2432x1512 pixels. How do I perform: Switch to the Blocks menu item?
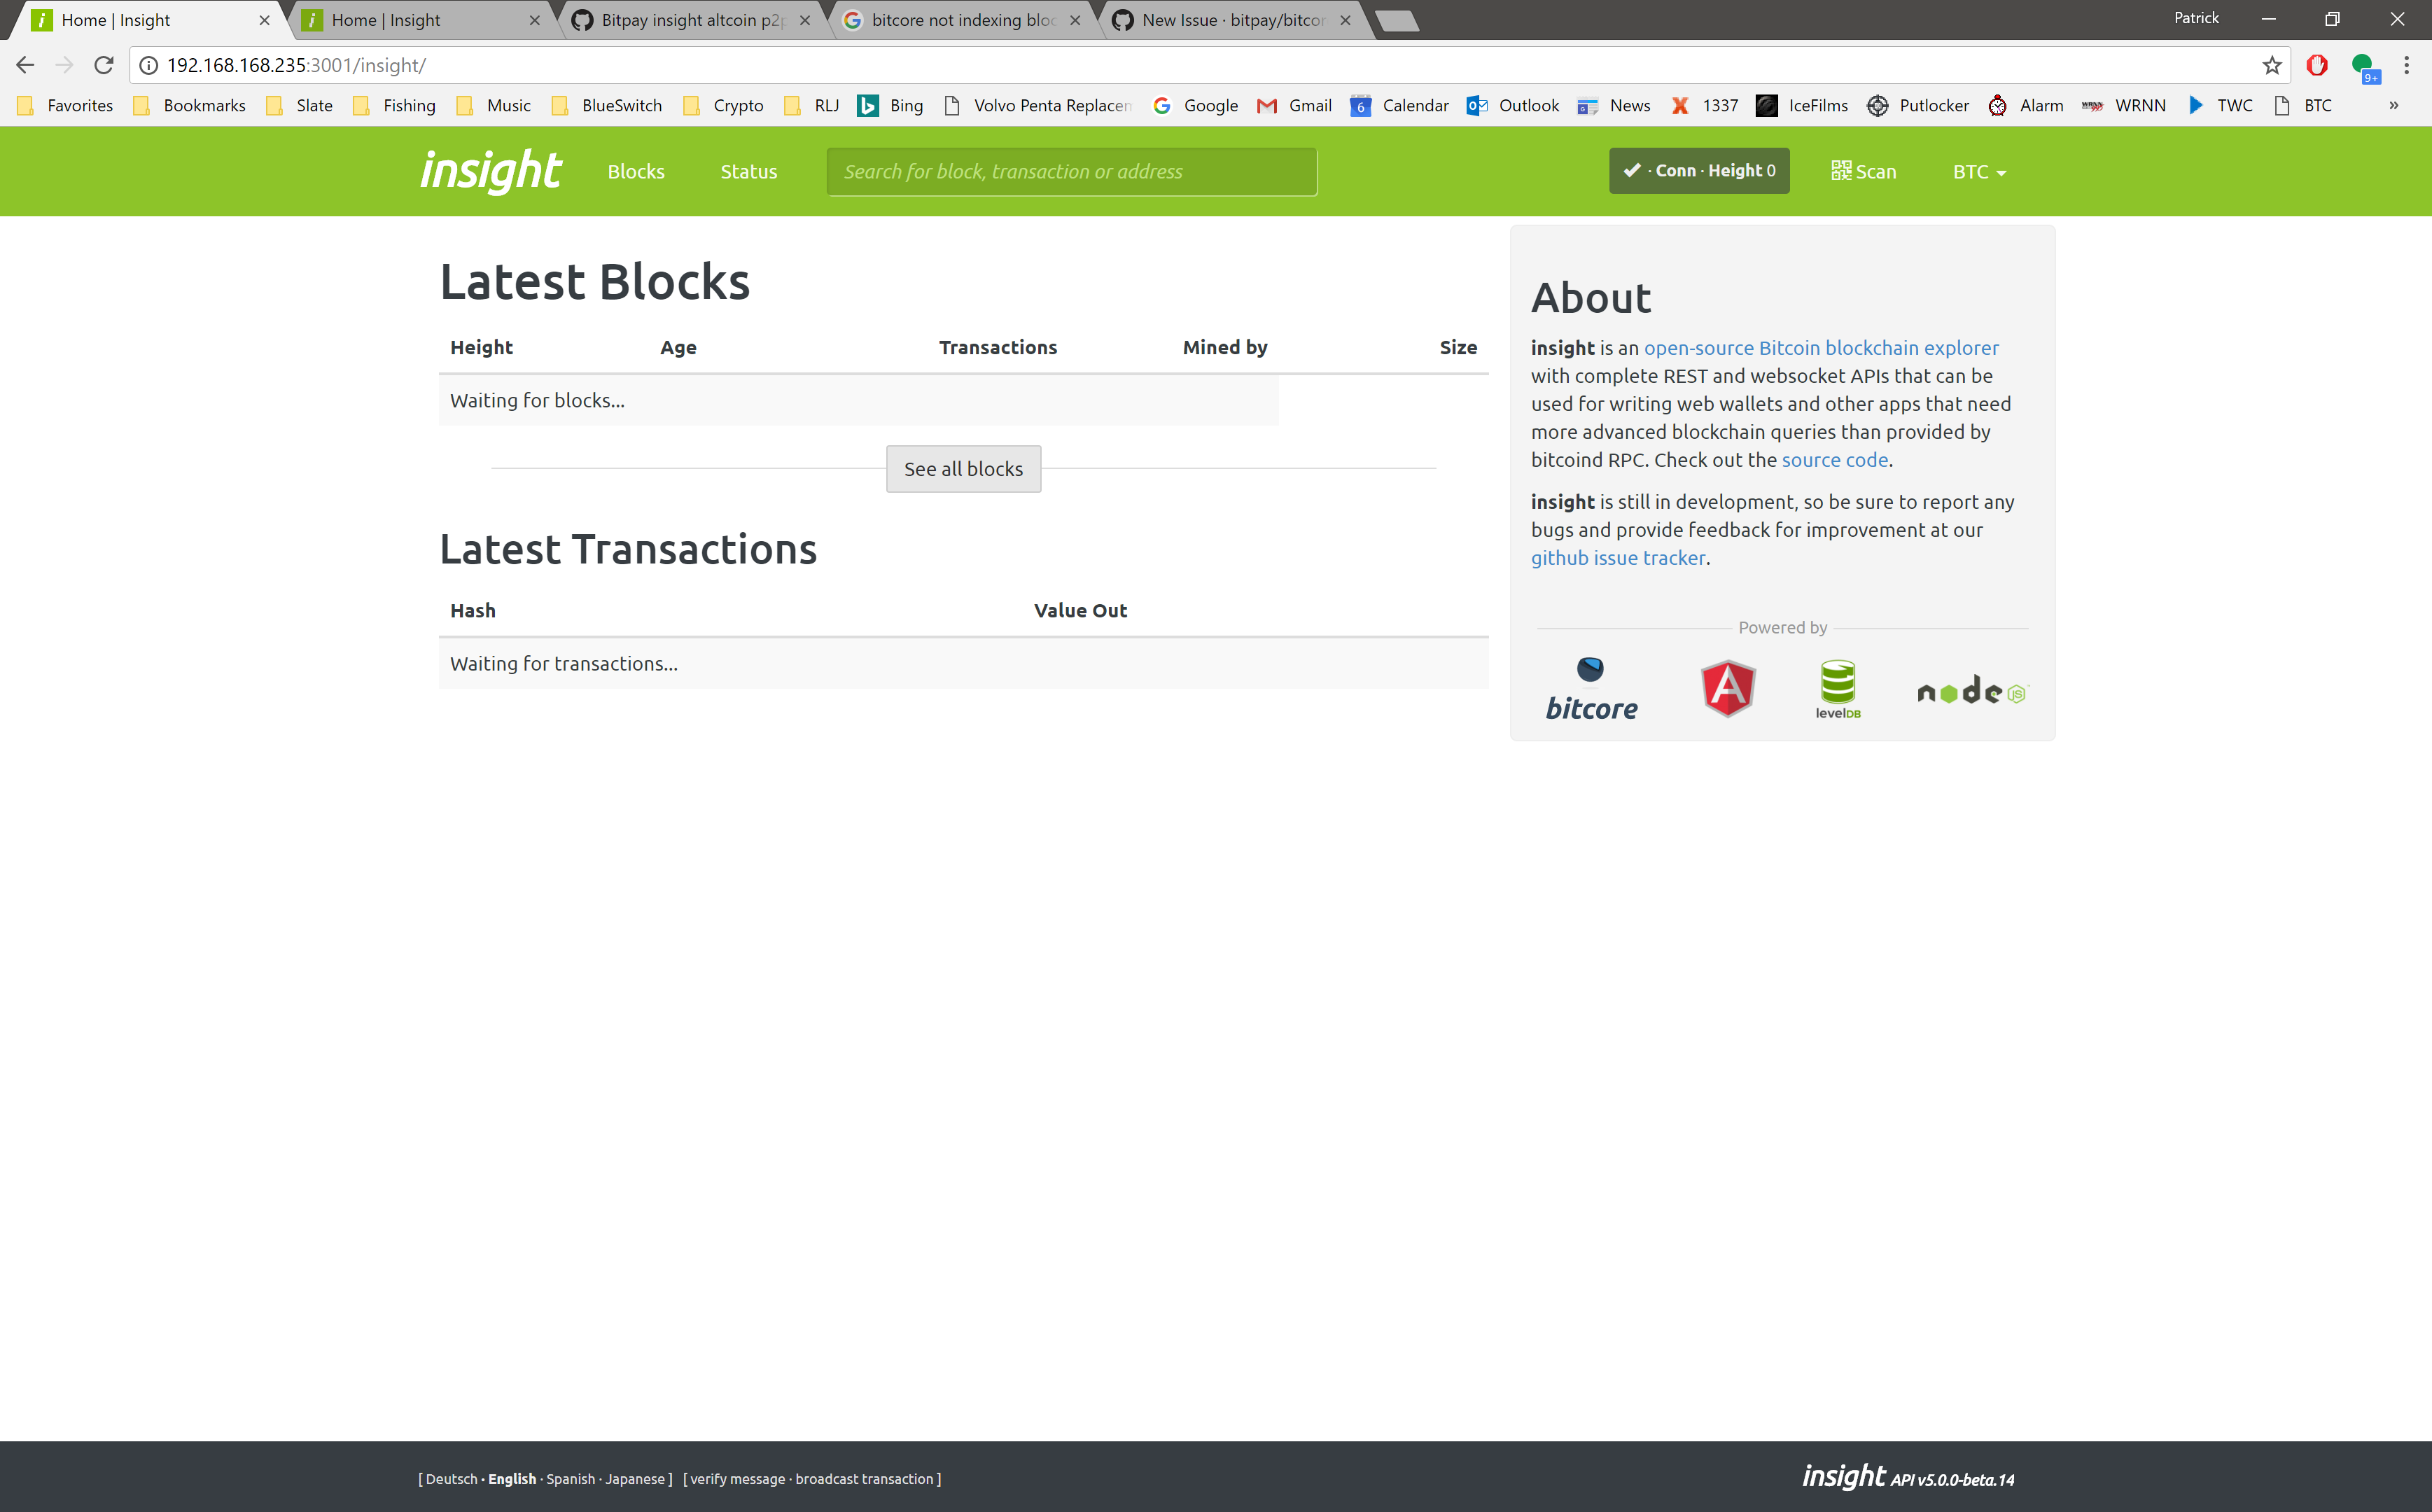[635, 171]
